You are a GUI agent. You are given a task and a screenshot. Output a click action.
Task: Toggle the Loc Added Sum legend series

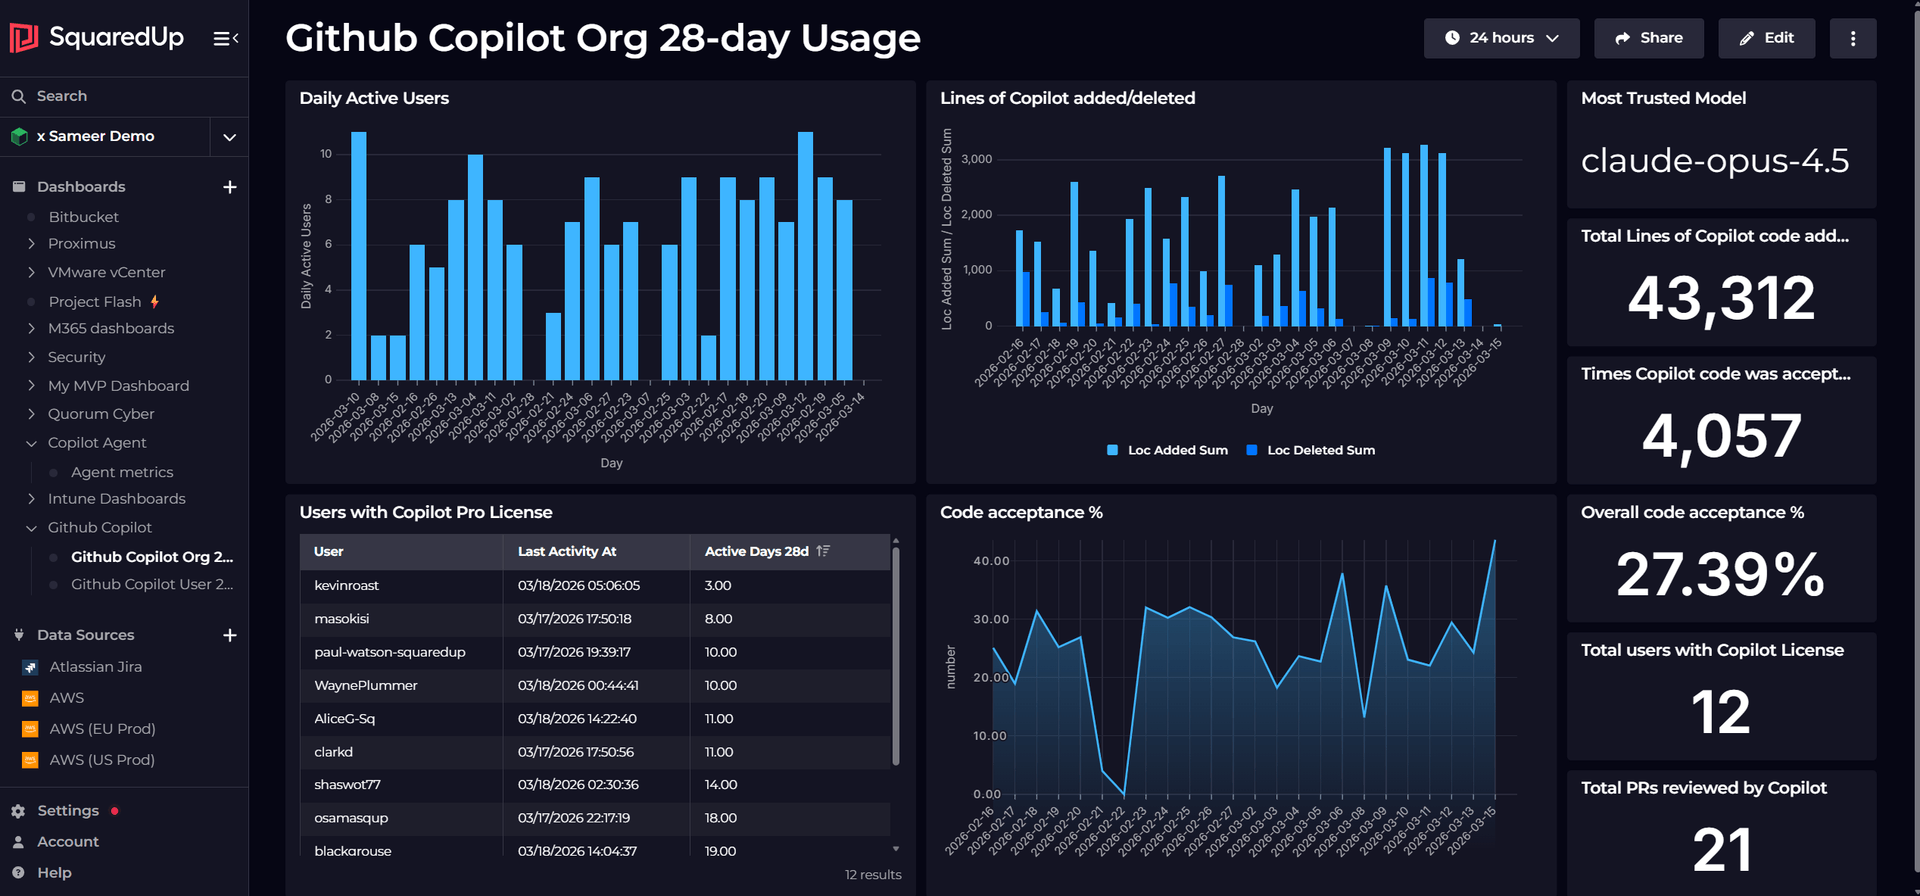point(1167,450)
